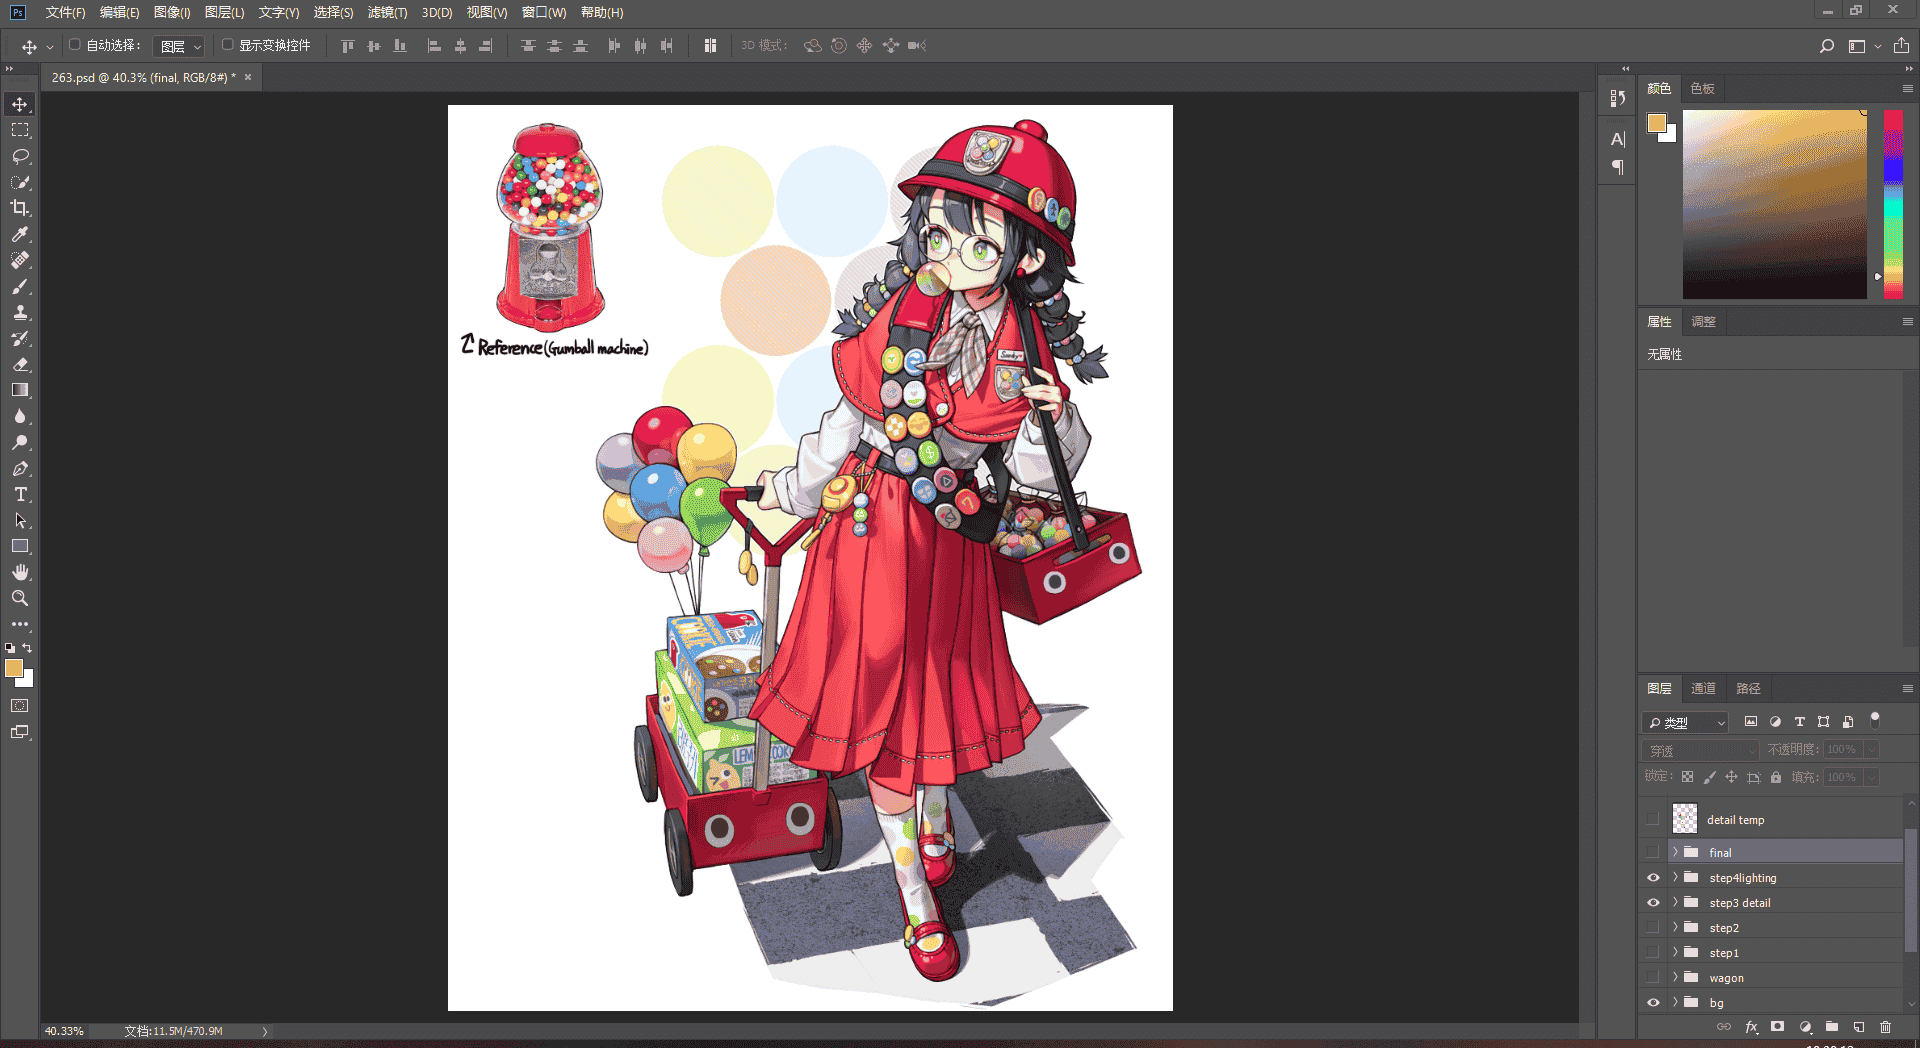Select the Lasso tool
The image size is (1920, 1048).
pyautogui.click(x=20, y=157)
